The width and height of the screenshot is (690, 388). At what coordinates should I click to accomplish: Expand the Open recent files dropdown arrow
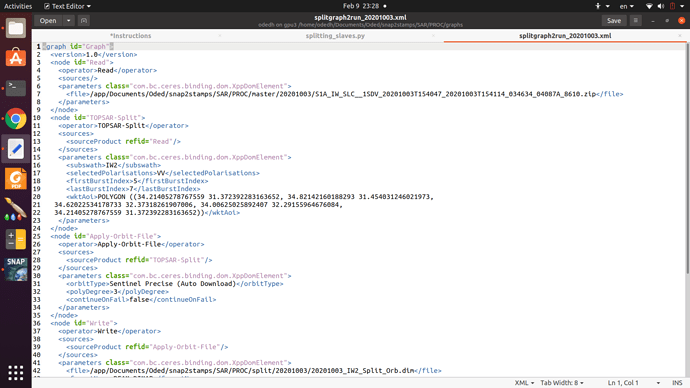[69, 21]
